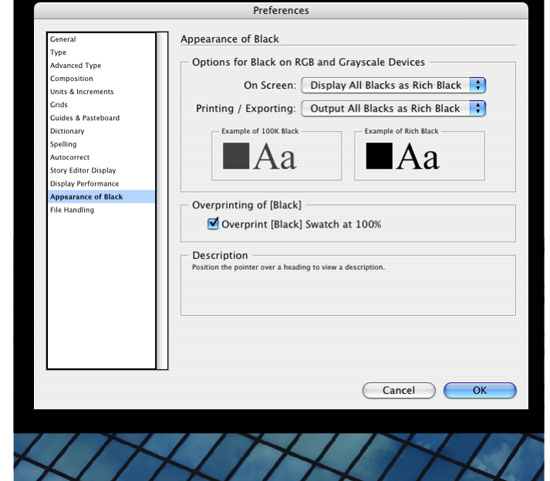
Task: Click the On Screen dropdown arrow stepper
Action: 478,85
